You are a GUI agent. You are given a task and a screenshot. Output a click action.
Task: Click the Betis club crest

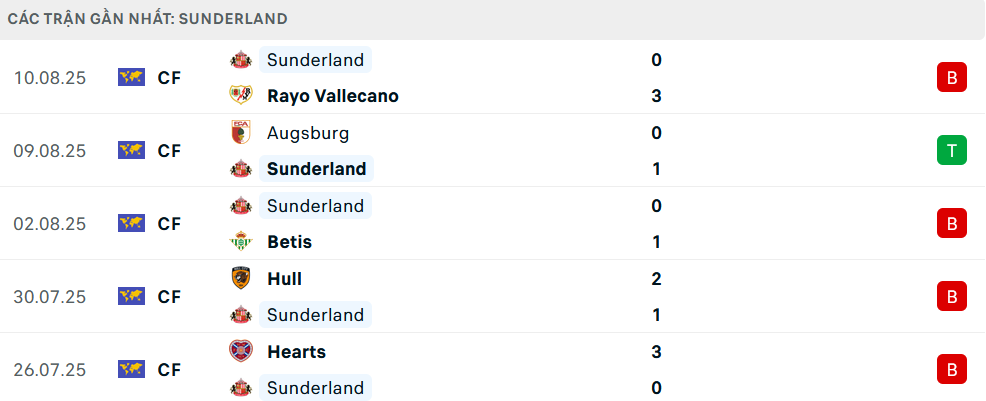(x=240, y=242)
